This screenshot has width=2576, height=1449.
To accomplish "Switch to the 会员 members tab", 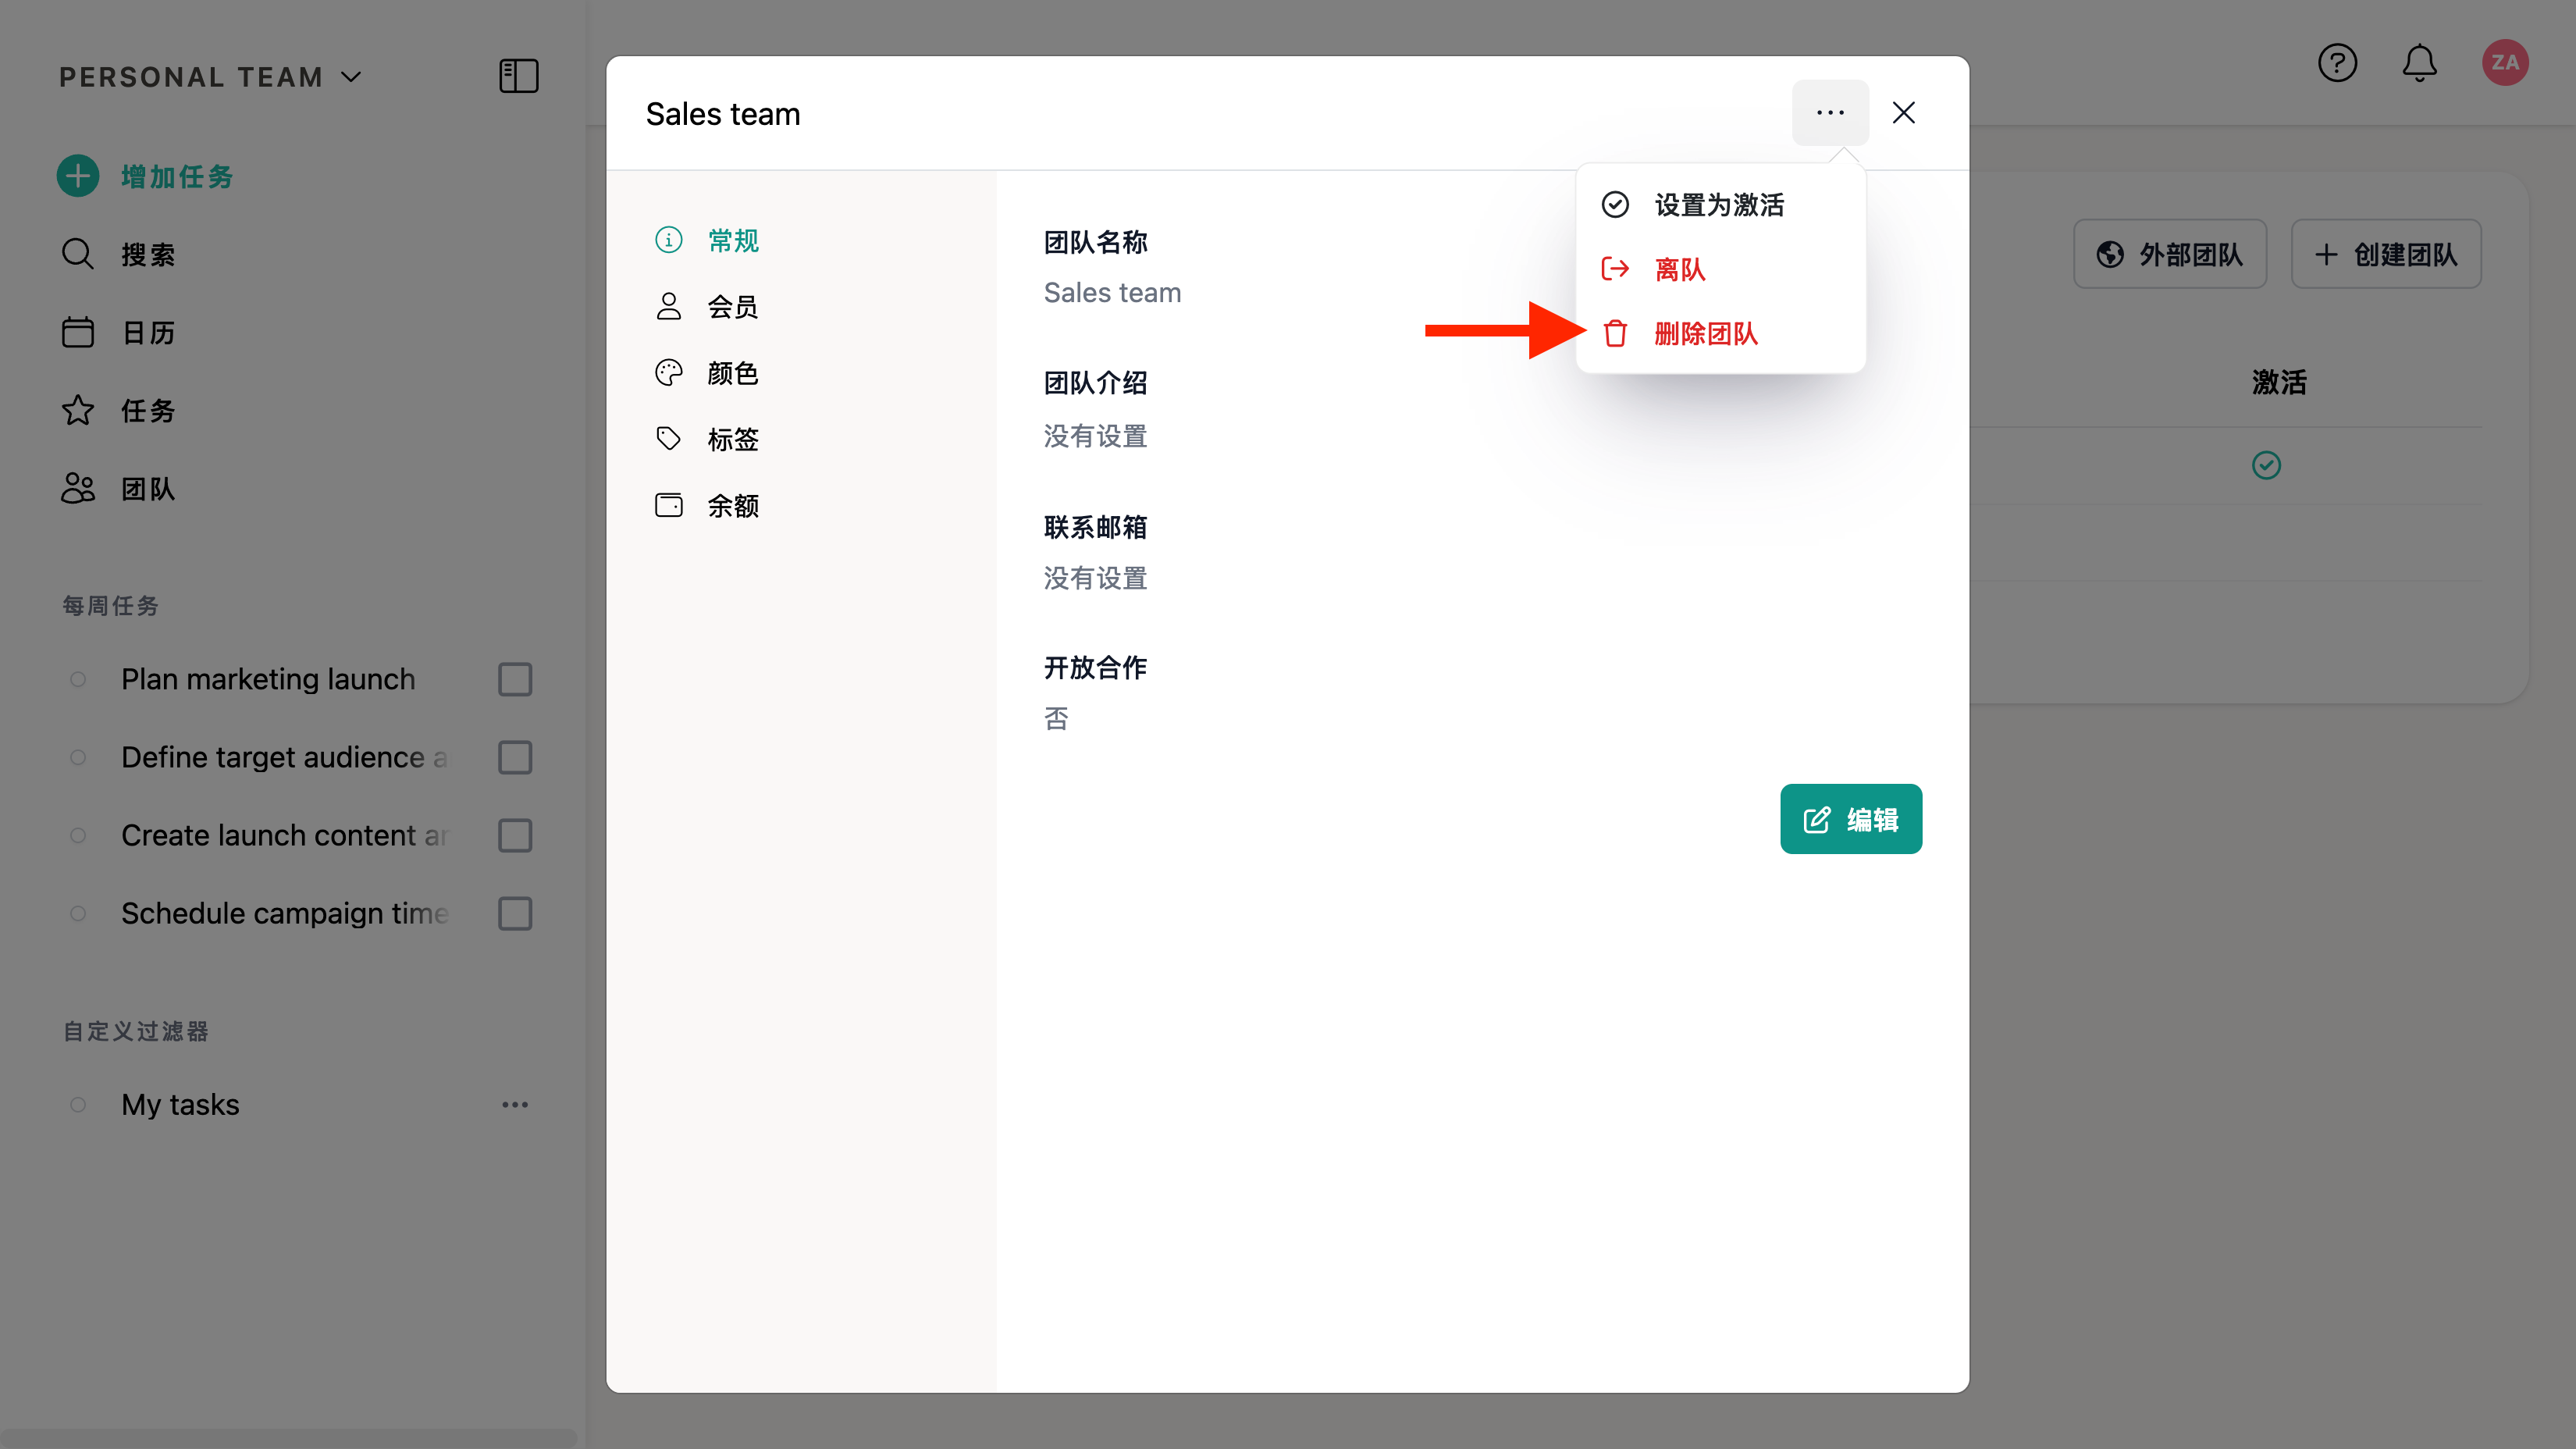I will pos(731,306).
